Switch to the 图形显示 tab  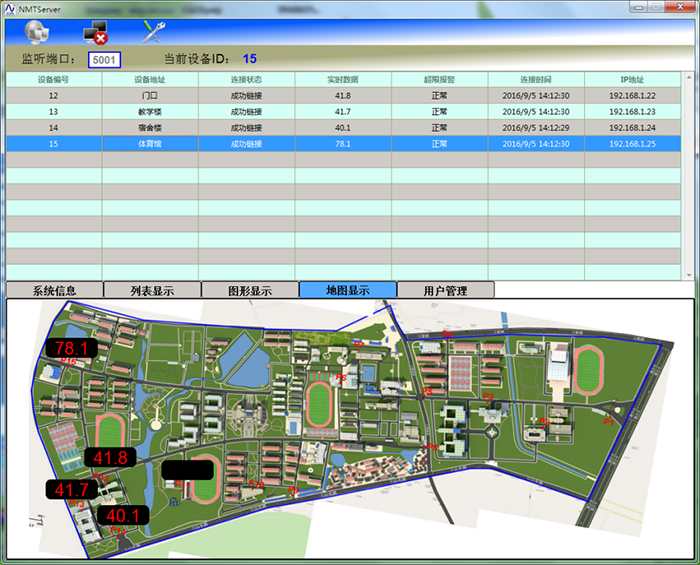pyautogui.click(x=250, y=291)
